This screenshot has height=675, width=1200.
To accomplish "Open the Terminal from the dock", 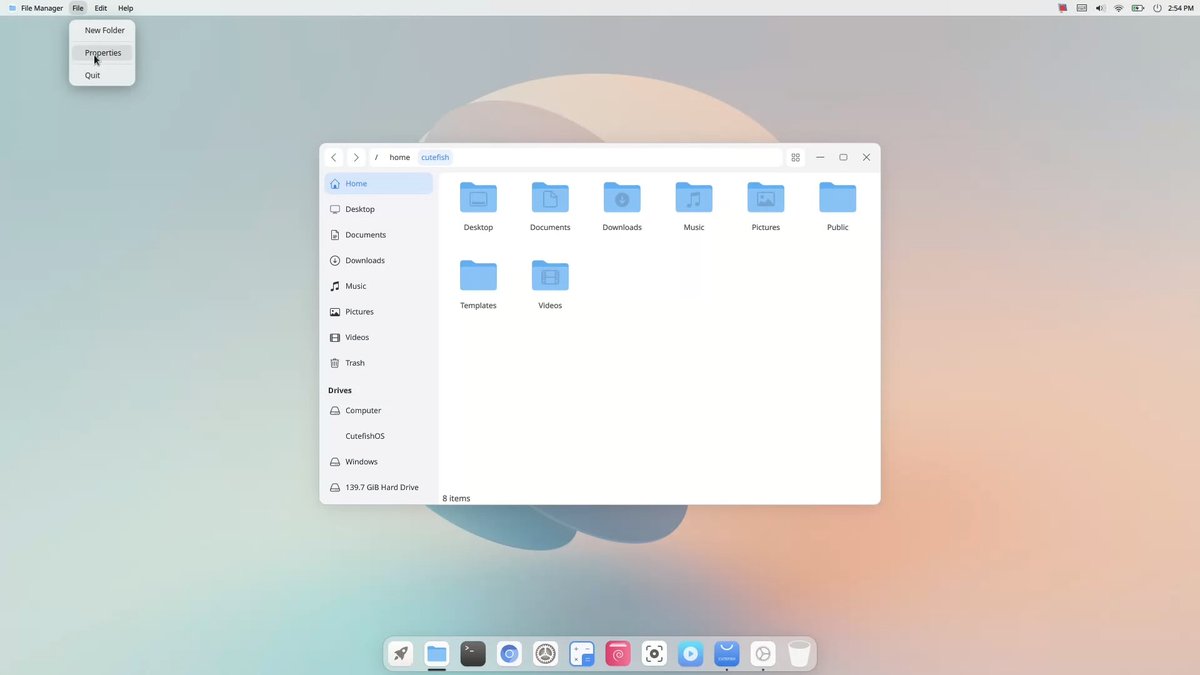I will click(x=473, y=654).
